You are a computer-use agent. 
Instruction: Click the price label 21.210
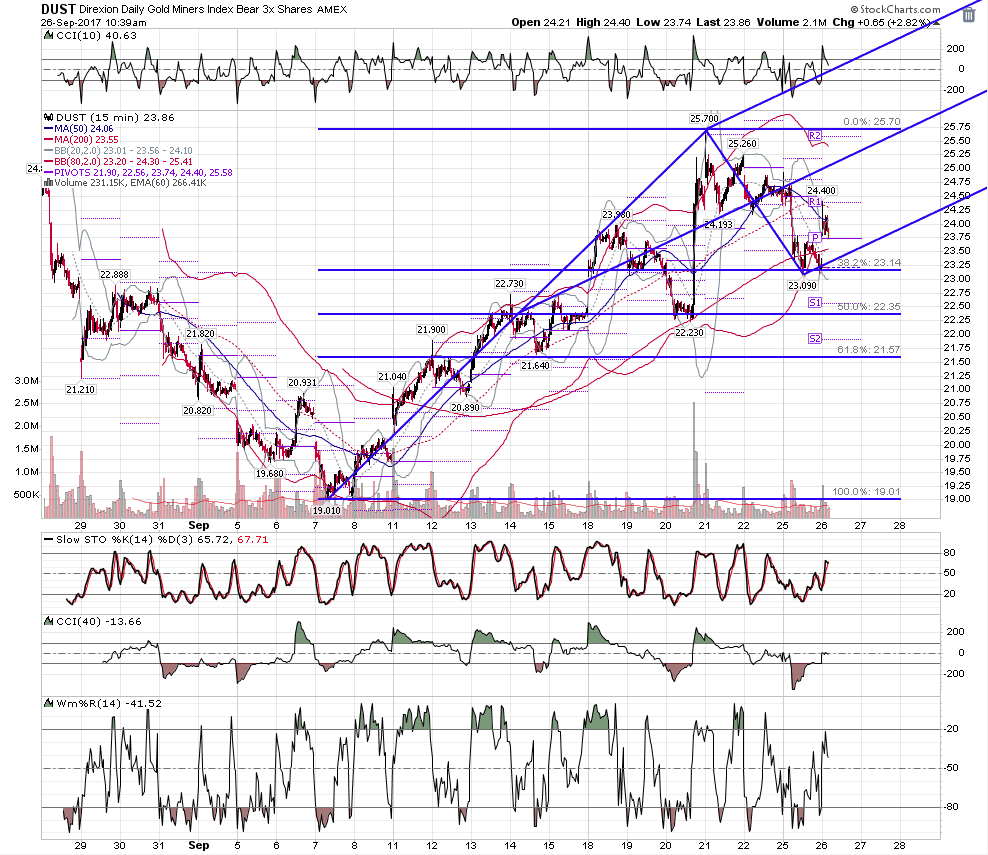click(80, 390)
